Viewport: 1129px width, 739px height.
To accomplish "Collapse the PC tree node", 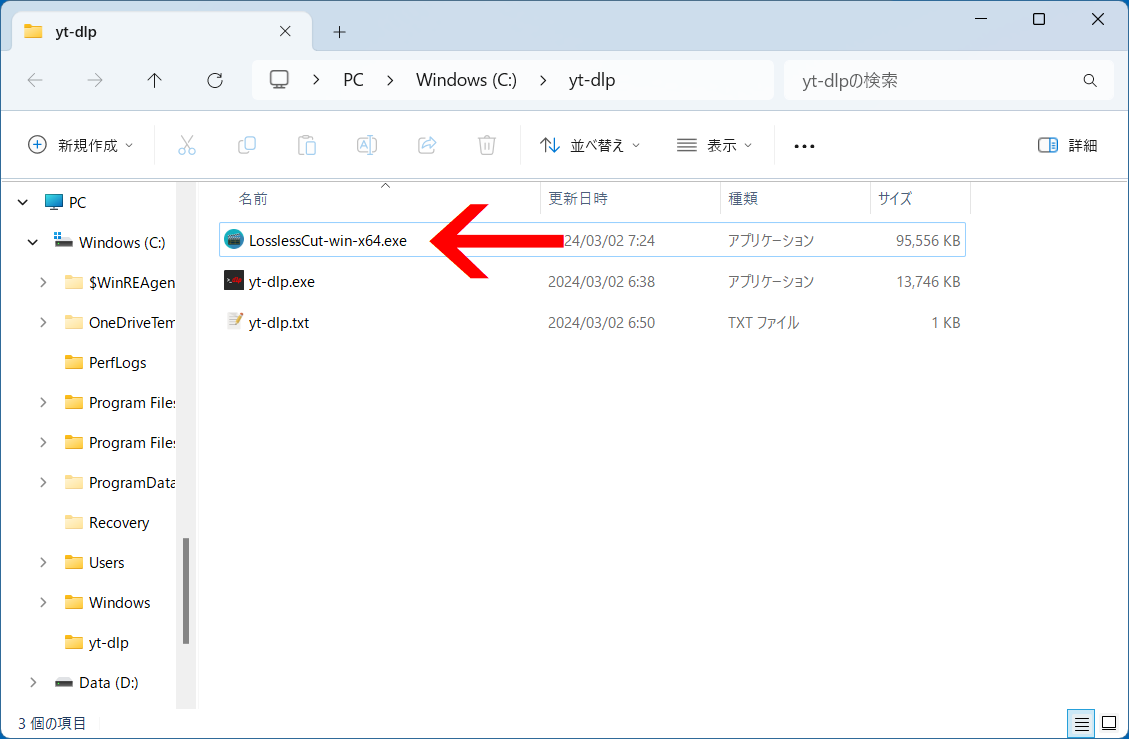I will point(23,202).
